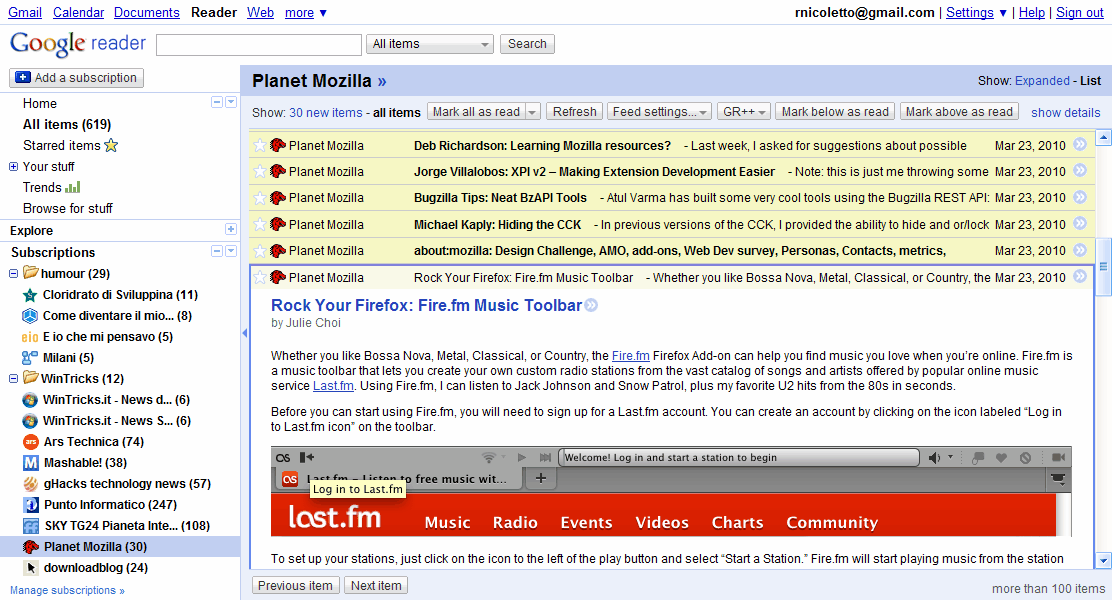Open Rock Your Firefox row original page arrow

[1080, 277]
